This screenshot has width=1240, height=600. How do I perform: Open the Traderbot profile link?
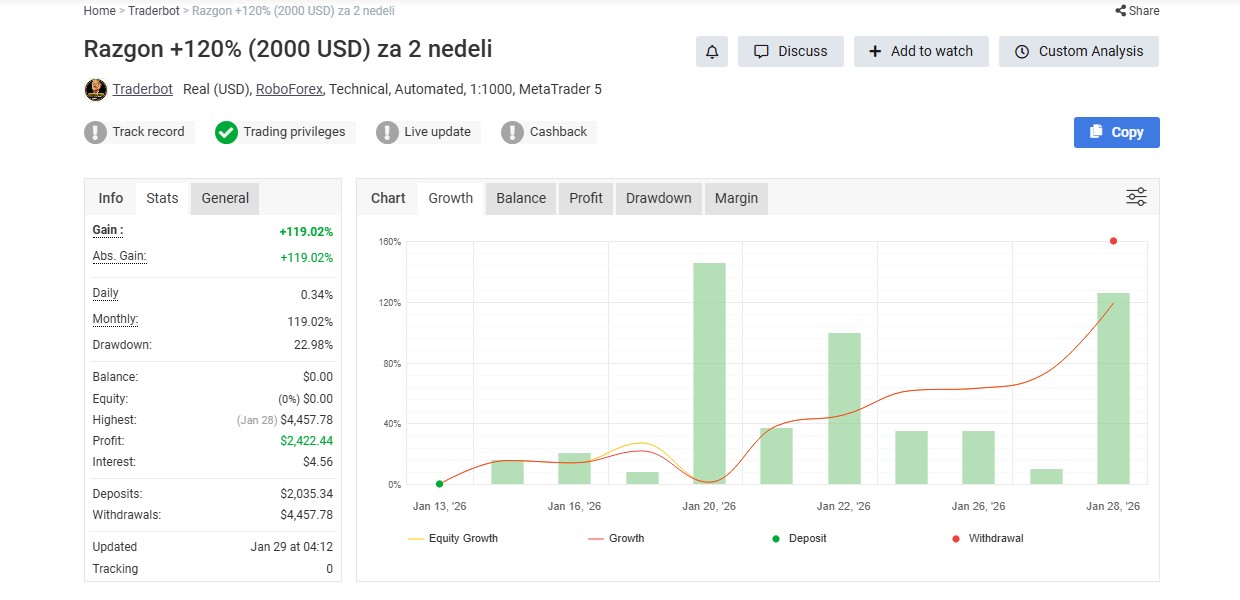click(142, 89)
